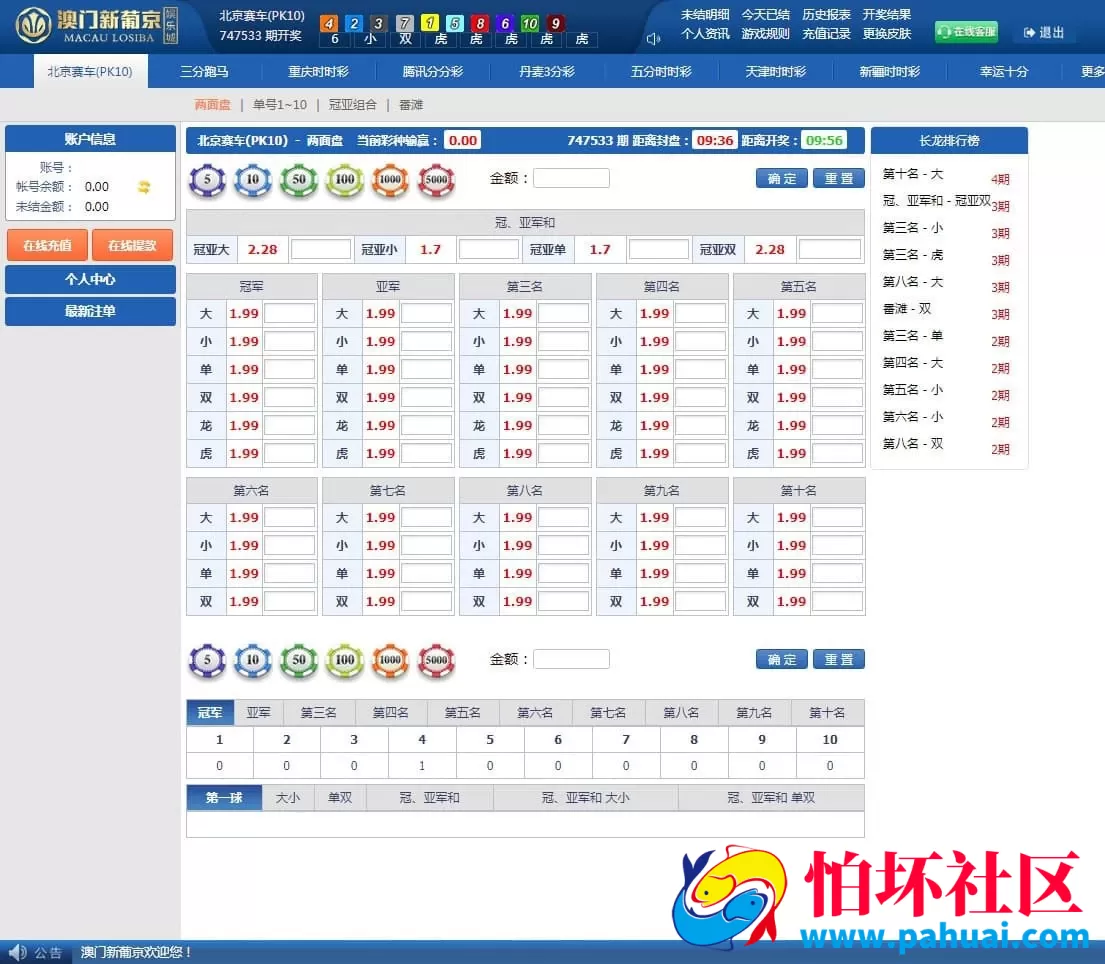Select the 100 betting chip
Image resolution: width=1105 pixels, height=964 pixels.
point(344,181)
